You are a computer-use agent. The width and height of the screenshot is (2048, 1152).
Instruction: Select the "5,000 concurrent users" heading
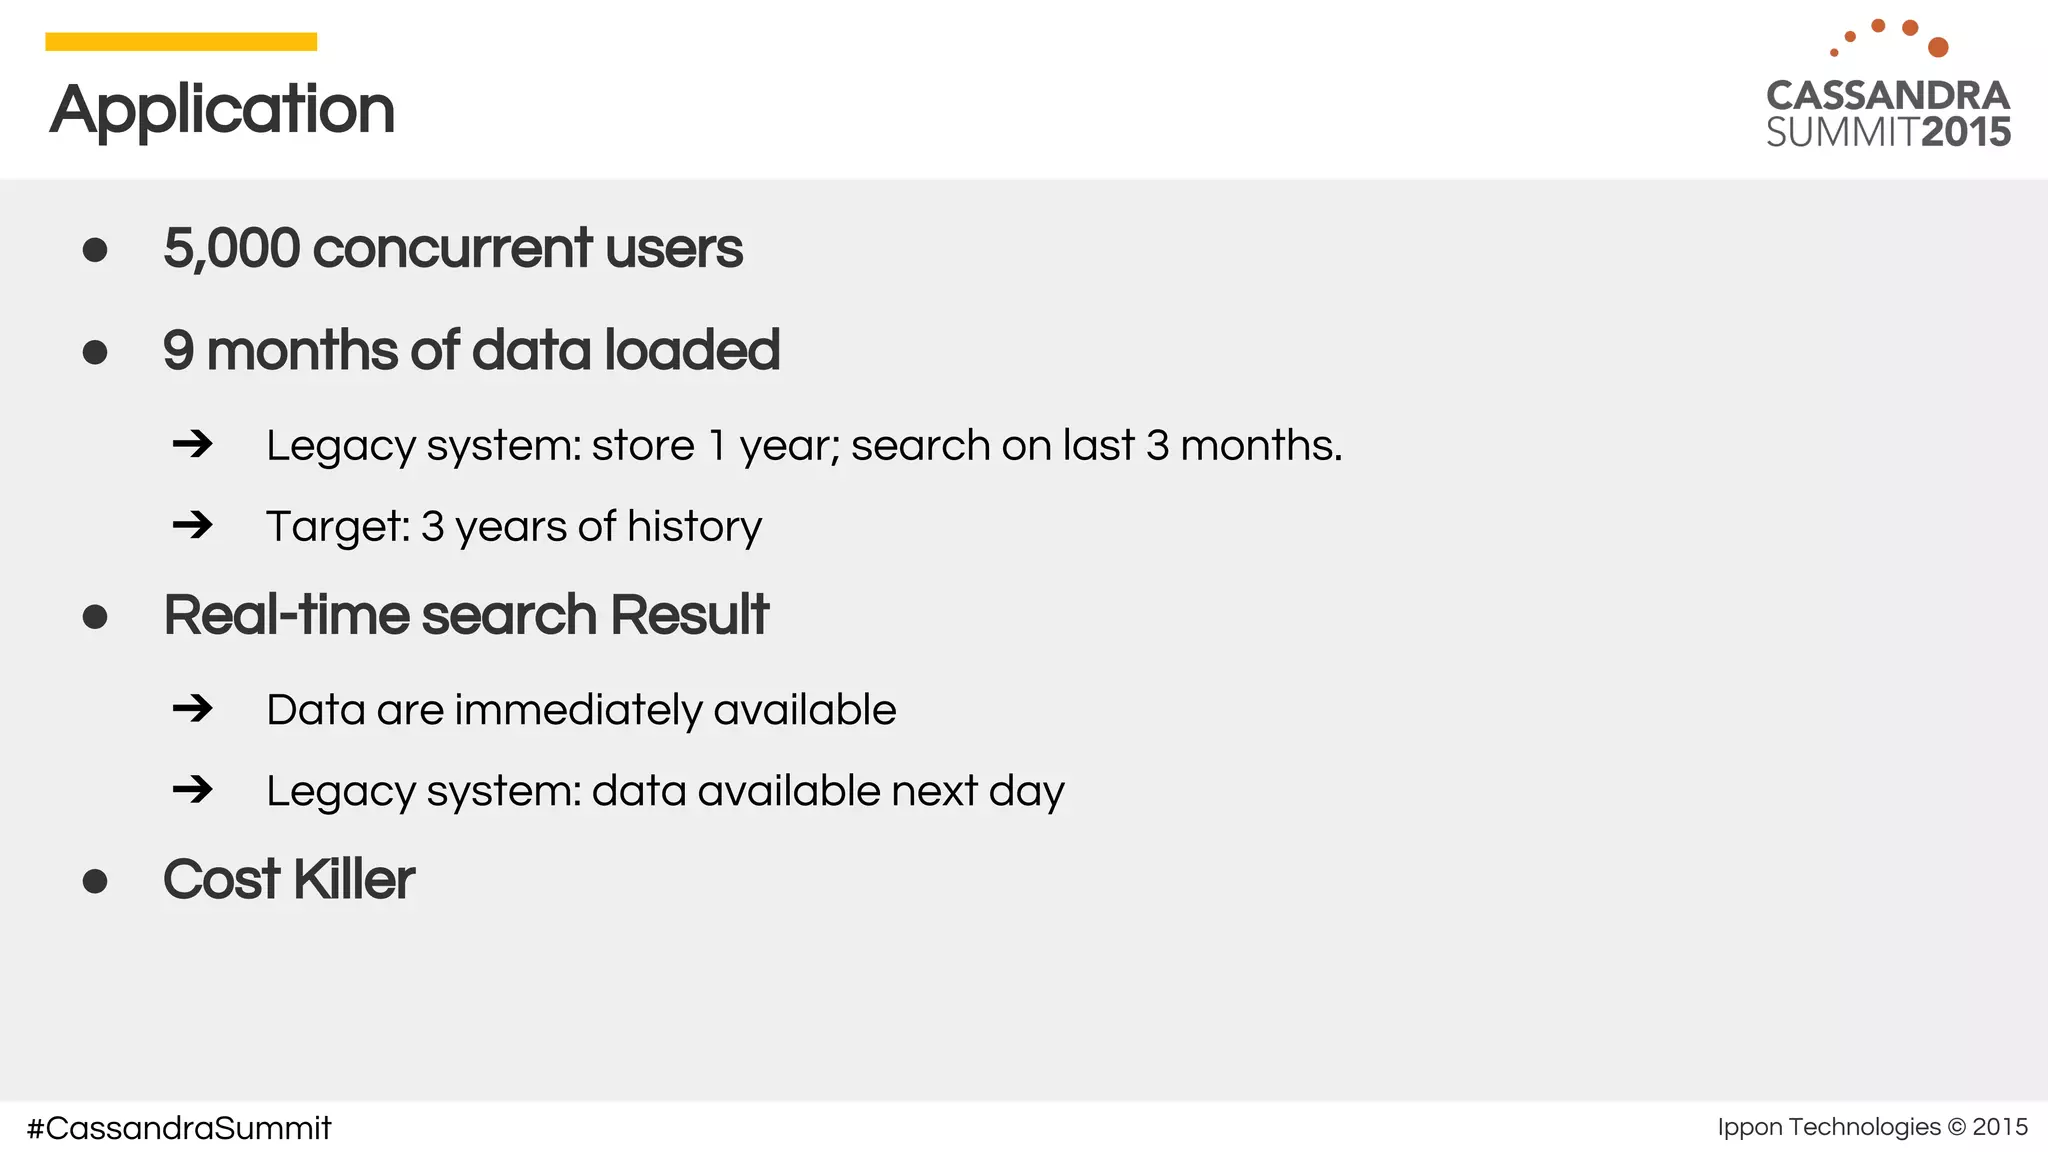453,248
